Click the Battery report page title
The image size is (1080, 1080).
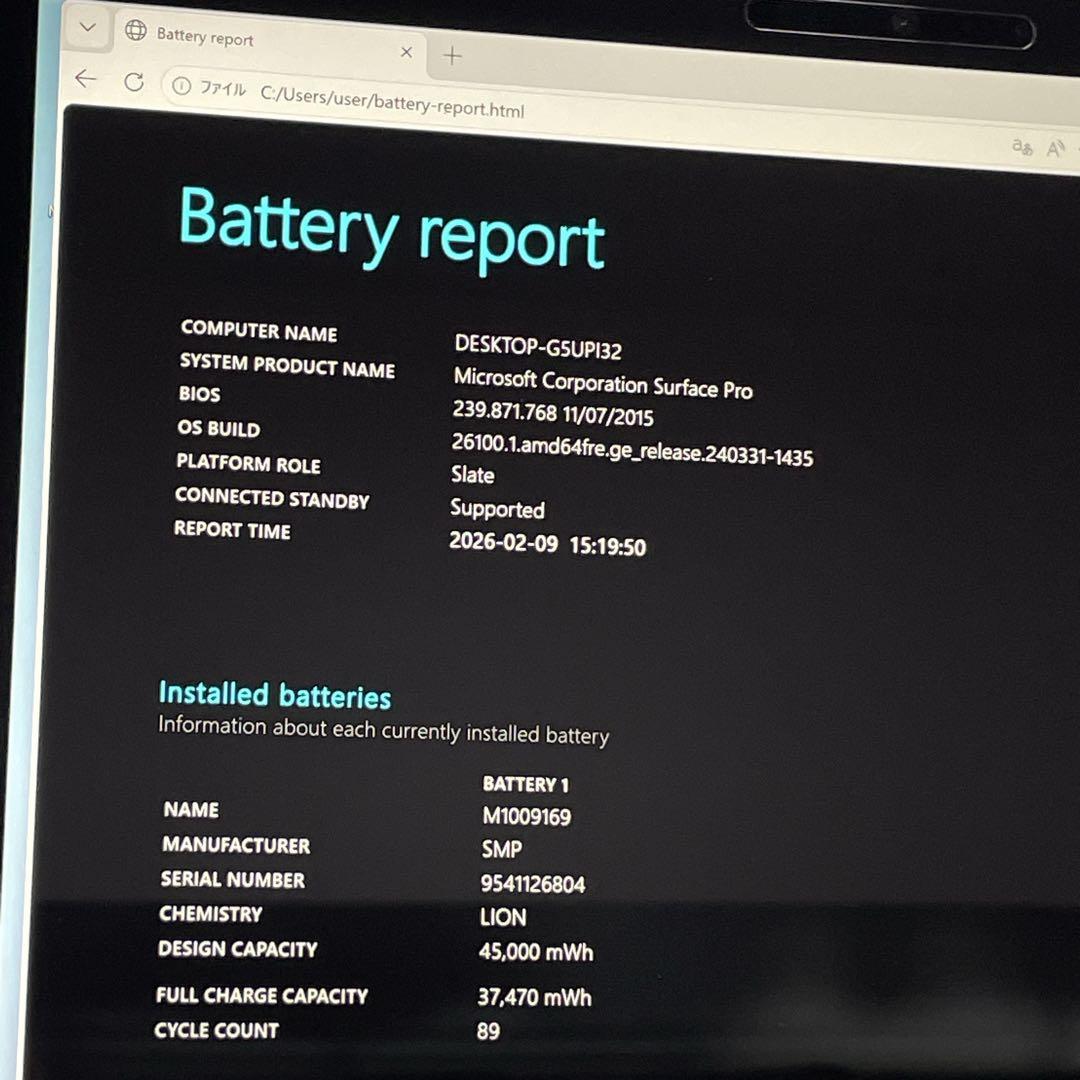(390, 228)
